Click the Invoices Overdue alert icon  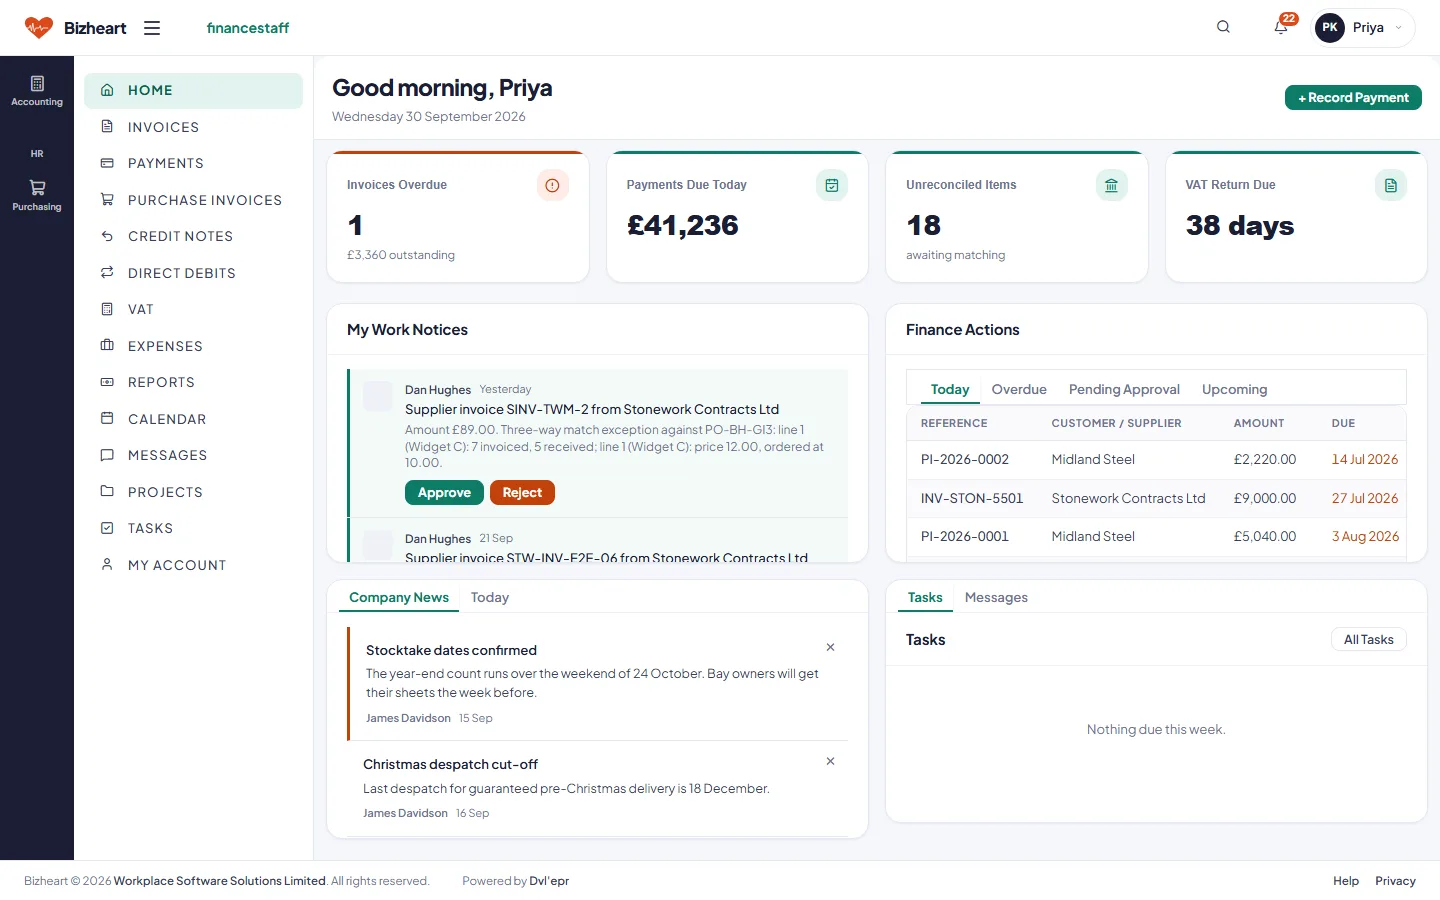(x=552, y=185)
